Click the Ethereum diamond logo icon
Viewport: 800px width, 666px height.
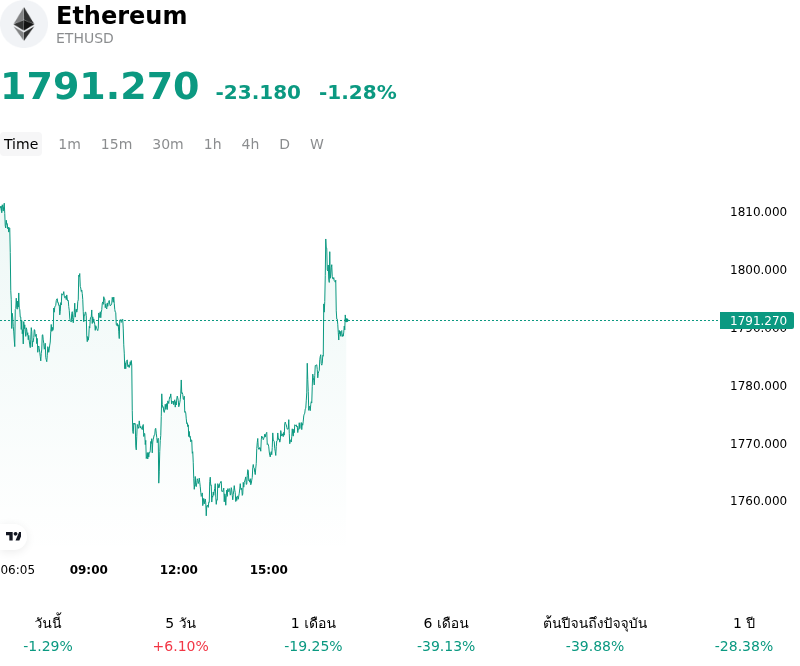tap(23, 24)
